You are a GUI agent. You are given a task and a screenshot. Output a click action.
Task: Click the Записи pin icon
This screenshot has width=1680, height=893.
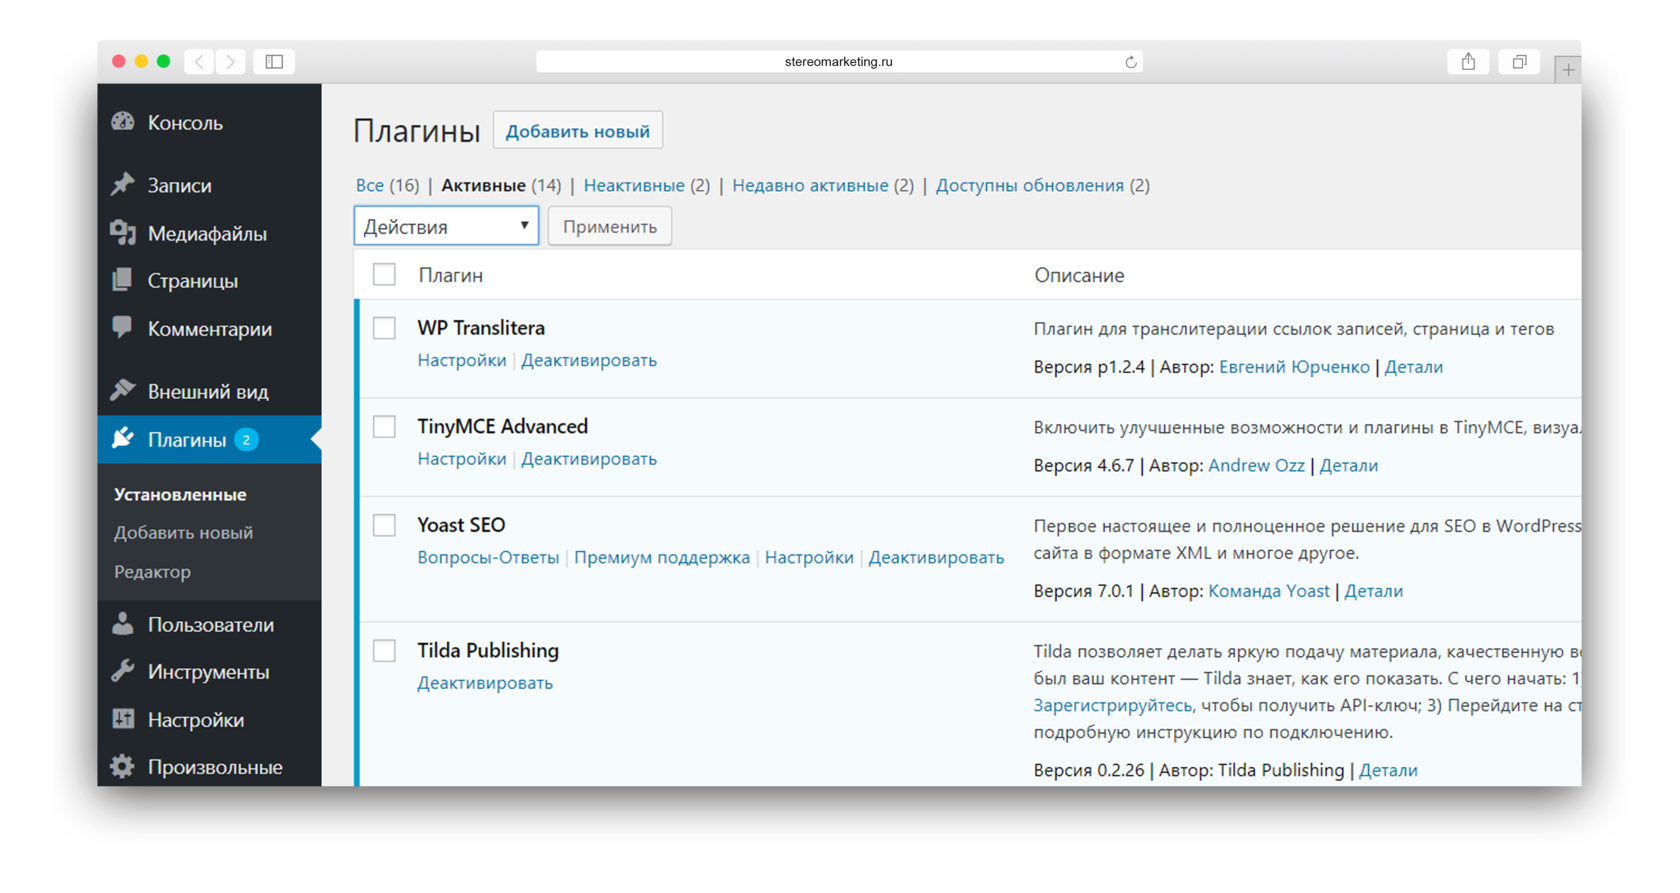click(x=122, y=184)
